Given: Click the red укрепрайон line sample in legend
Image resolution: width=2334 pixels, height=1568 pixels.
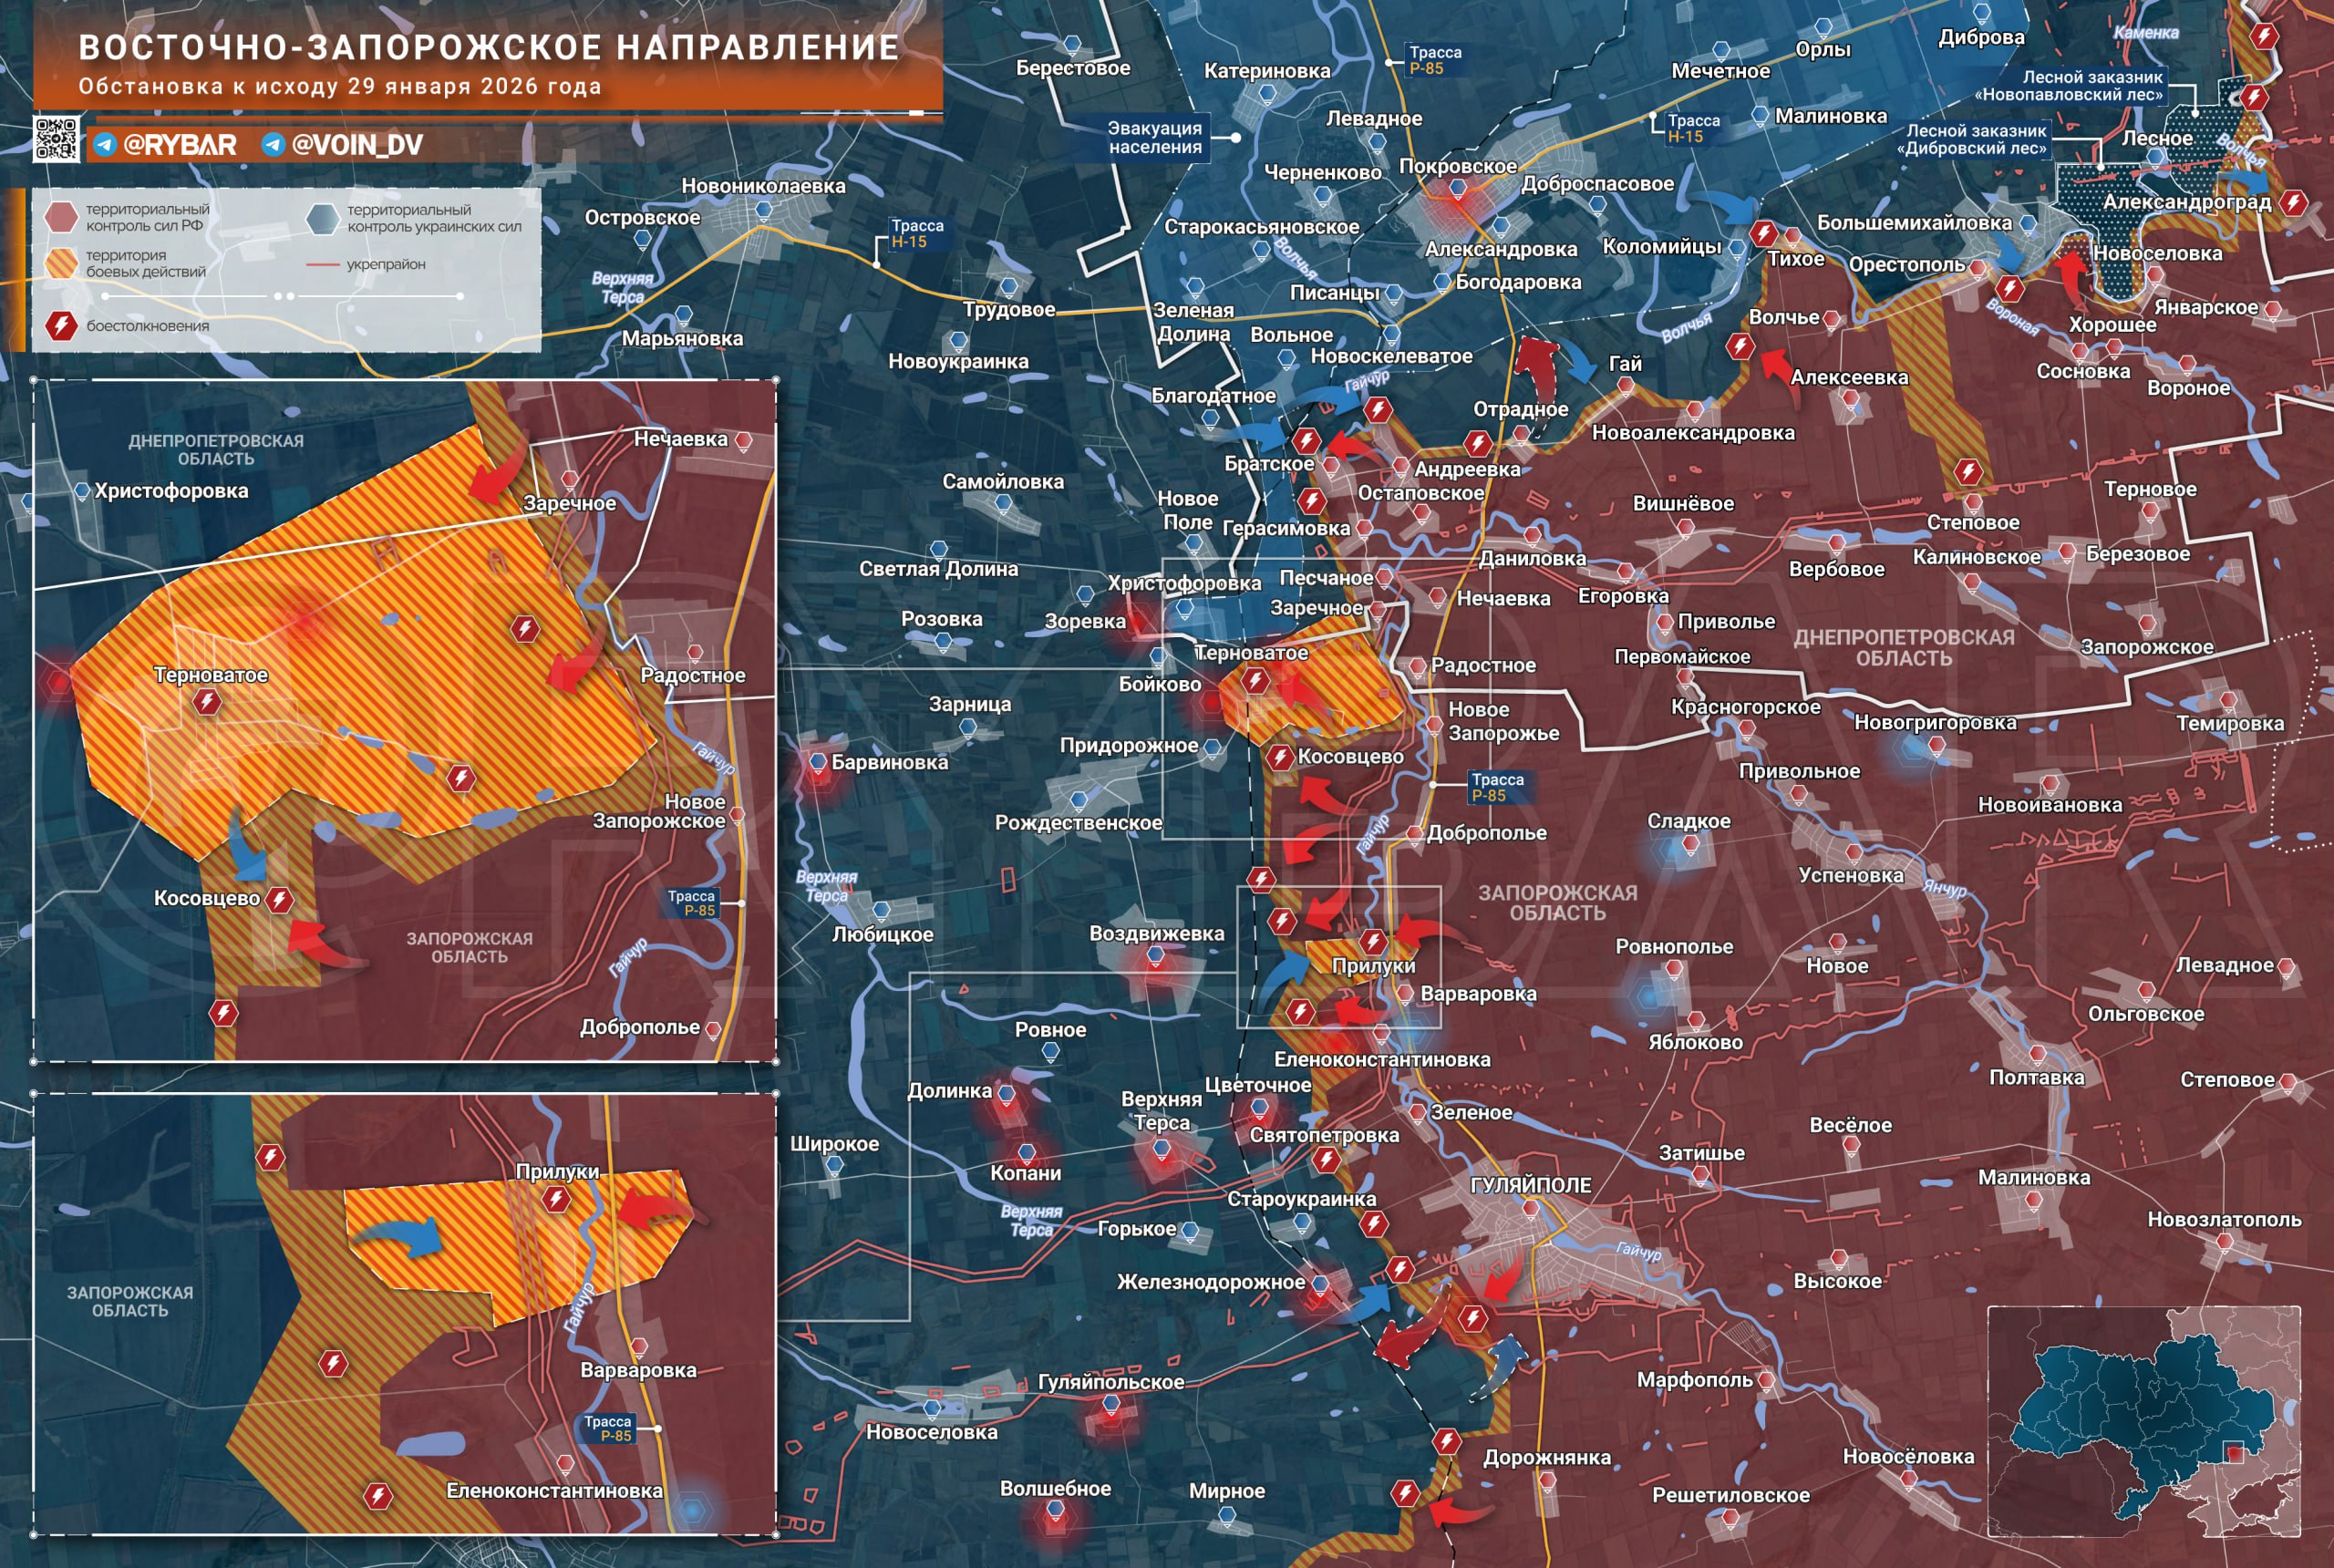Looking at the screenshot, I should click(322, 265).
